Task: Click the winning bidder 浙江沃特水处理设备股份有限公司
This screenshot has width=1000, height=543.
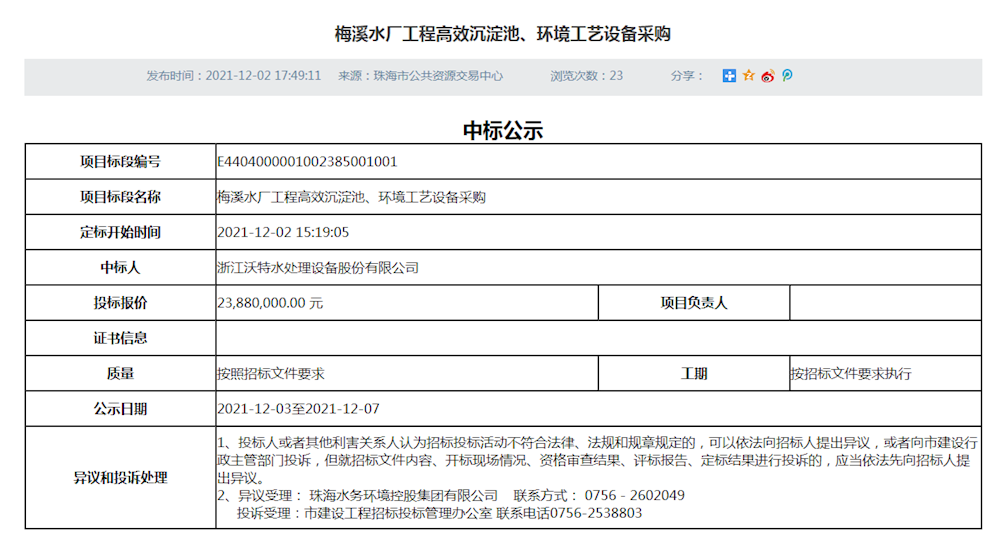Action: (x=318, y=268)
